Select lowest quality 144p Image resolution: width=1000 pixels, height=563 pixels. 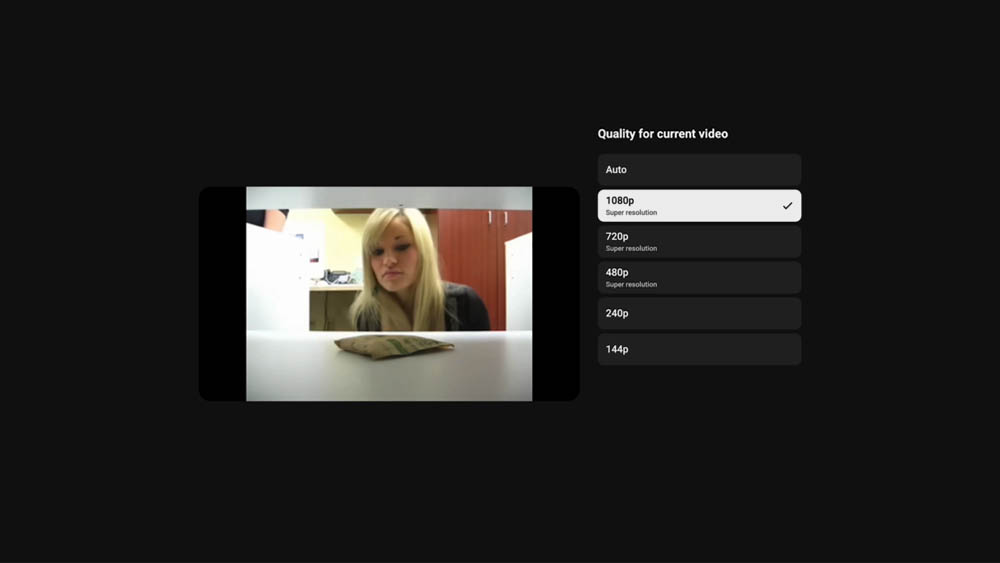[699, 350]
